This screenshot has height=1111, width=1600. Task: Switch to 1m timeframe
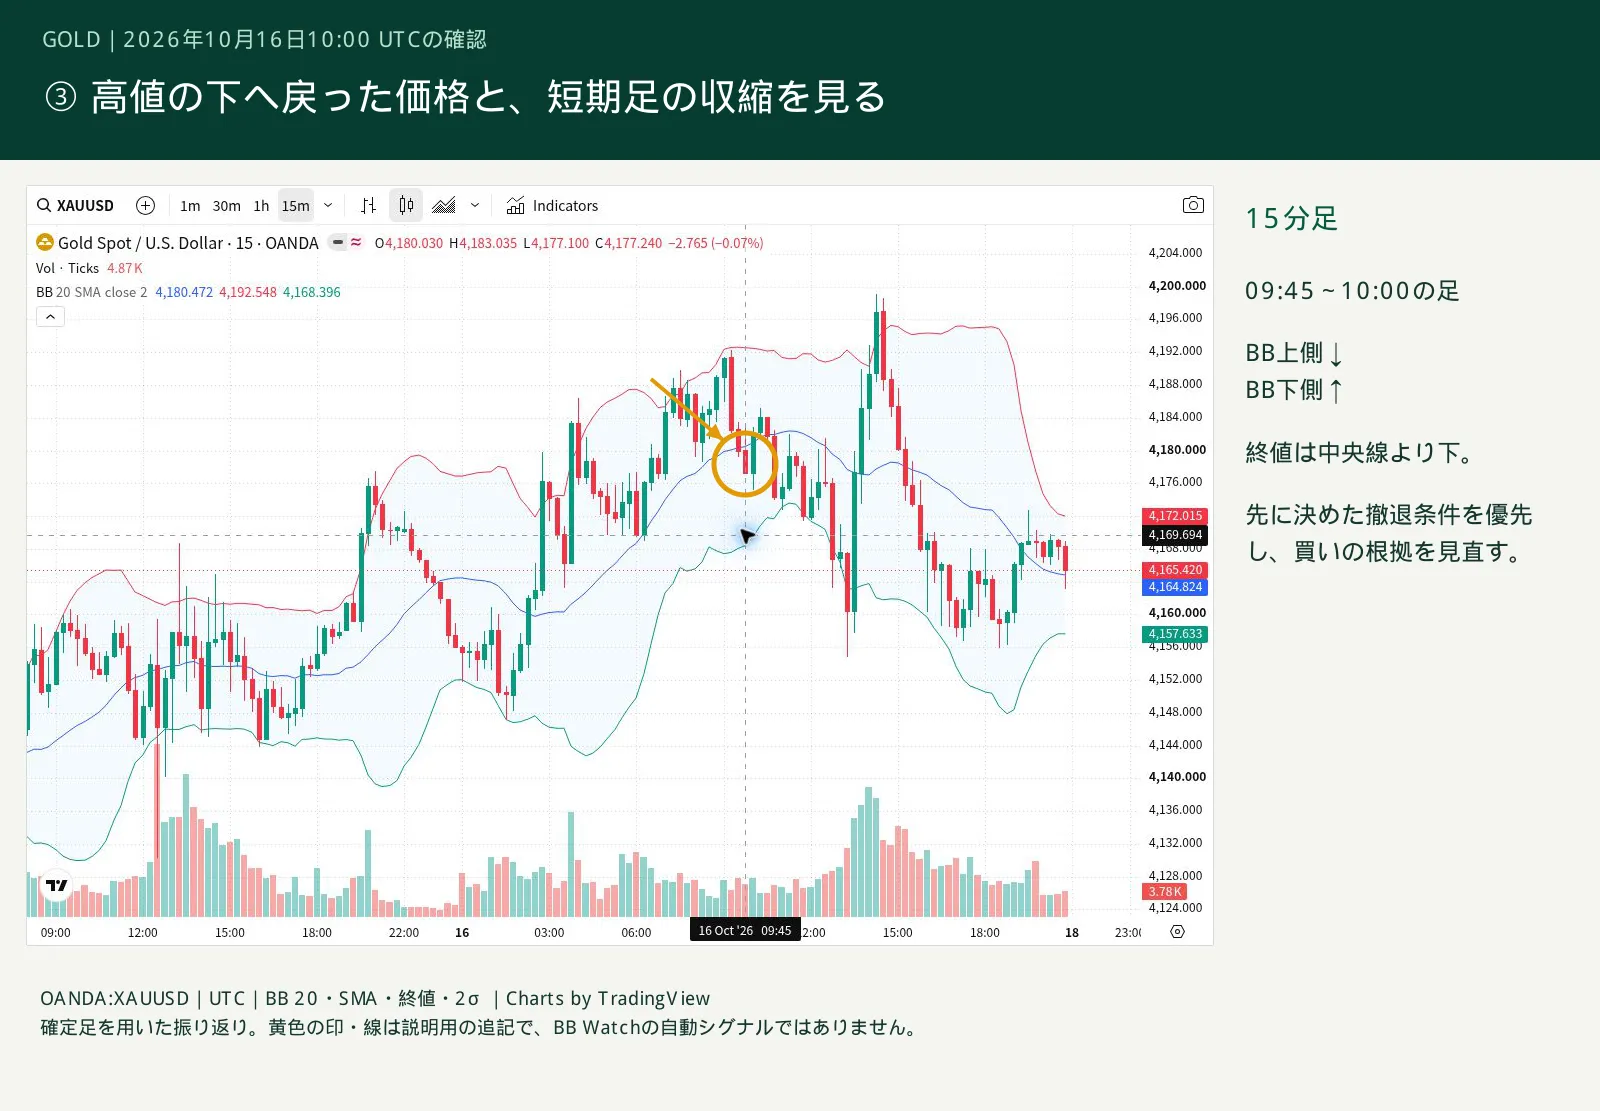coord(190,206)
